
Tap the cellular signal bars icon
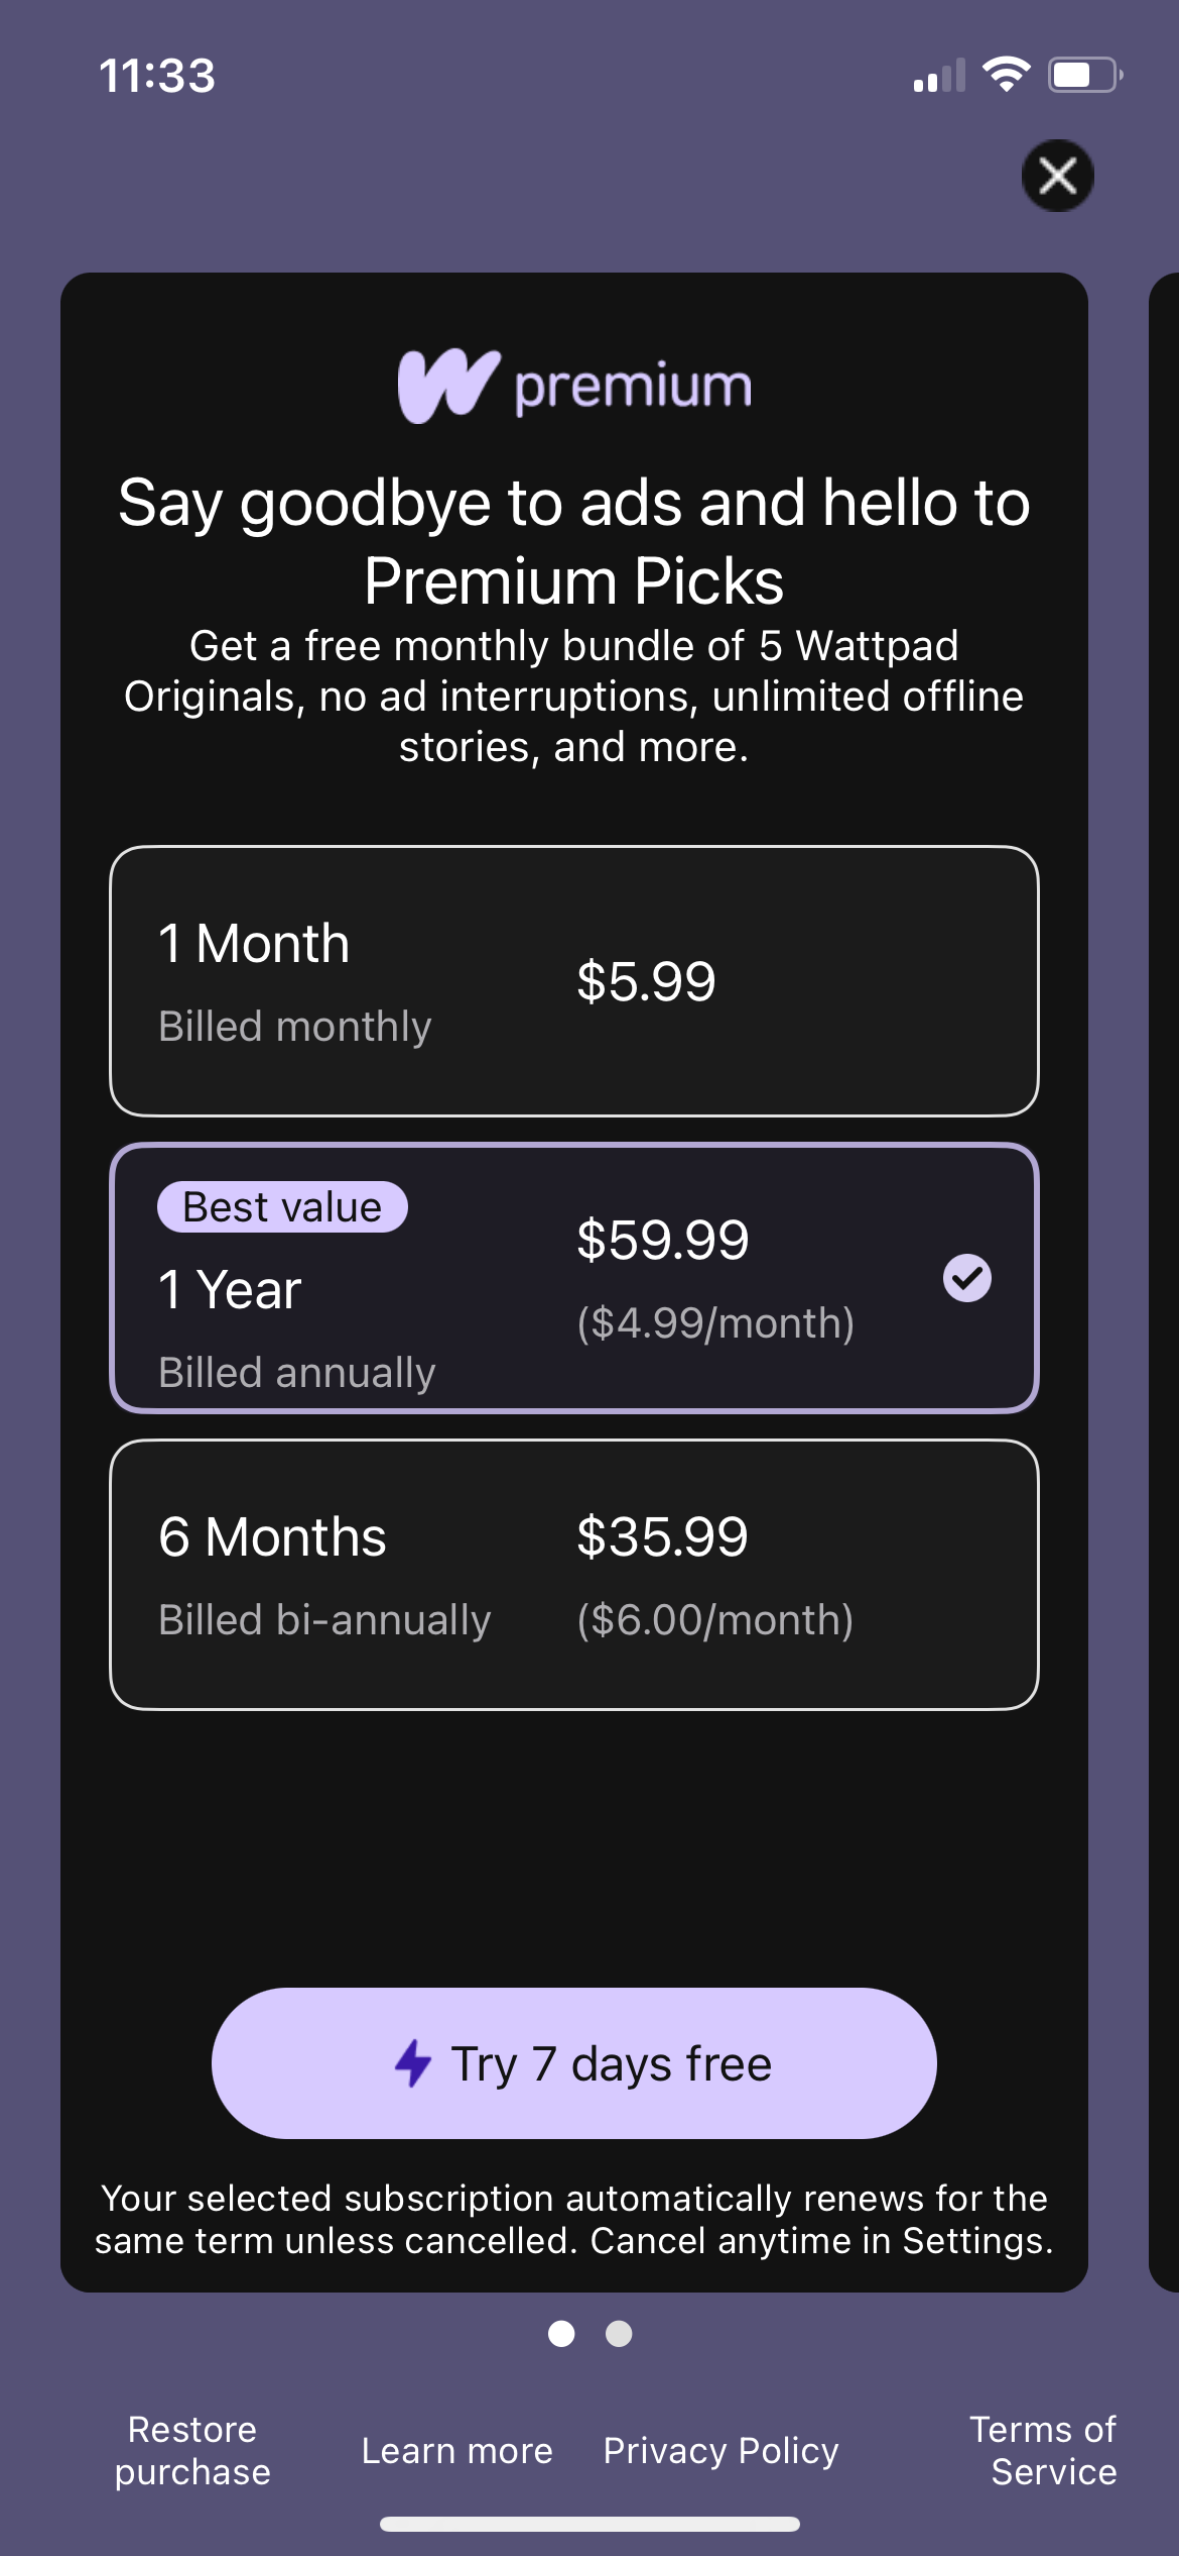pos(939,76)
